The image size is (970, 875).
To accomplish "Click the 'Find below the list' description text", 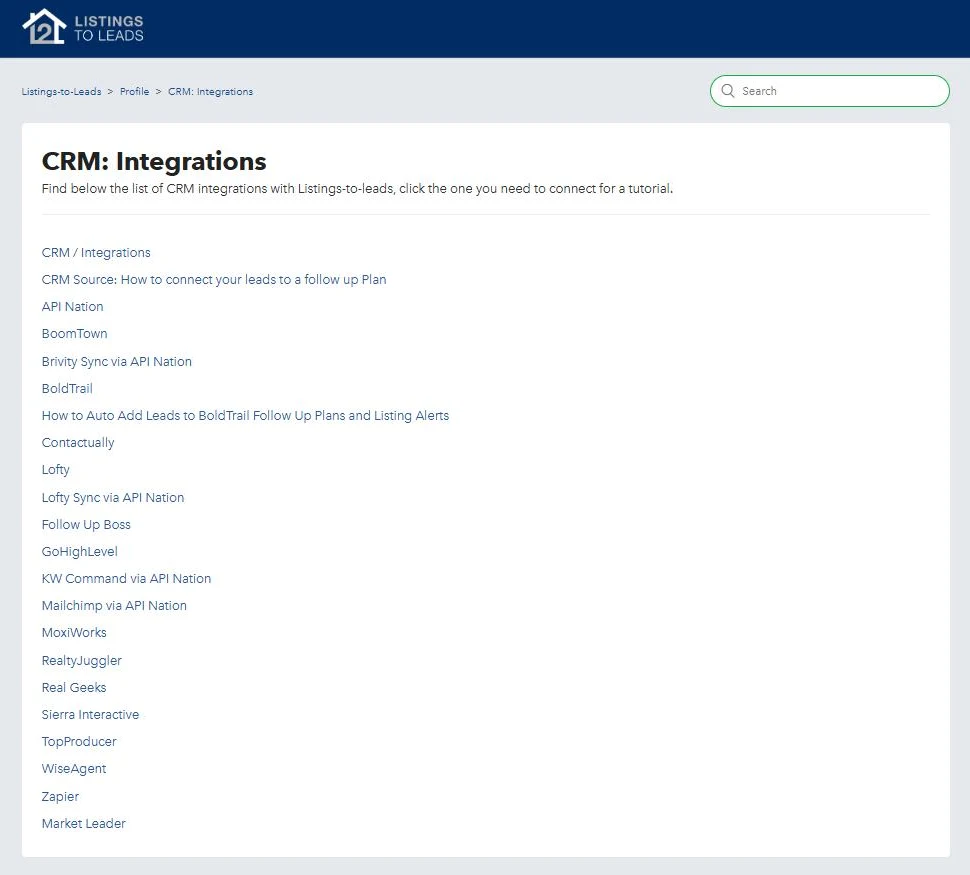I will [x=357, y=189].
